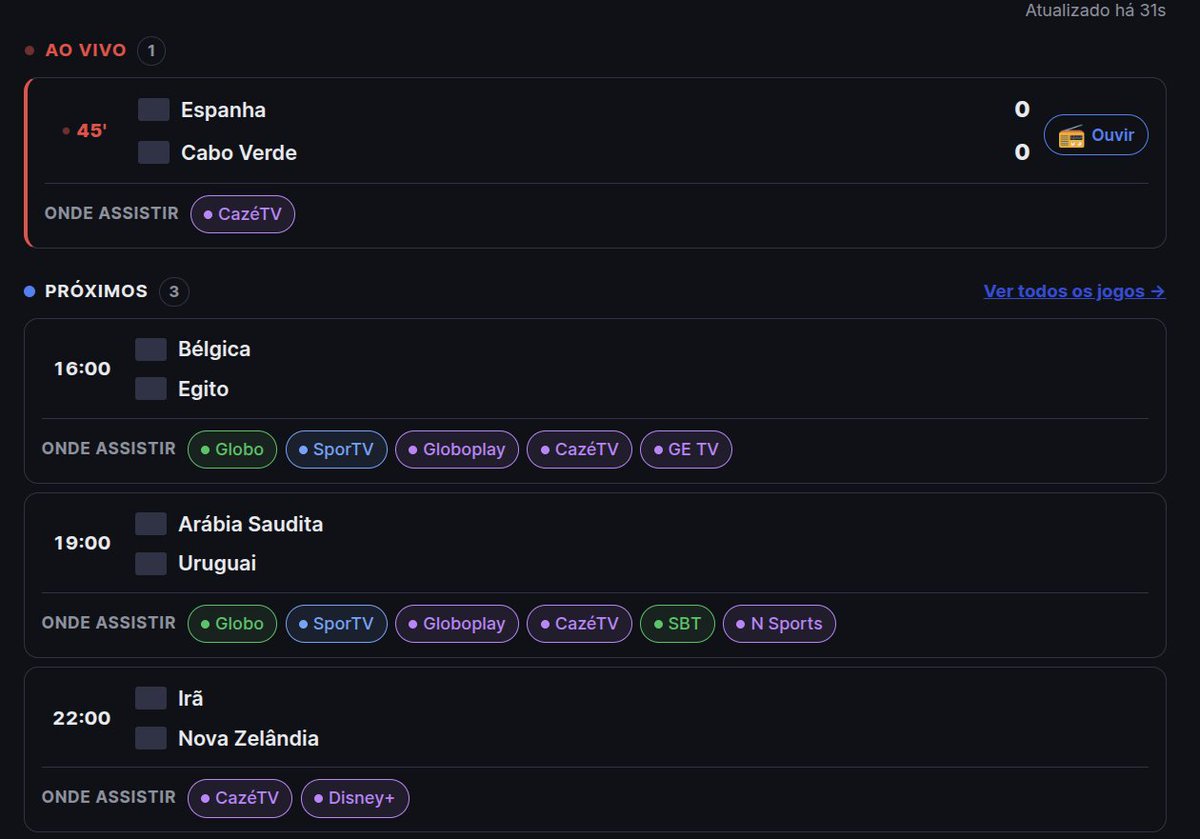Select the CazéTV channel chip in the live match
1200x839 pixels.
pyautogui.click(x=243, y=214)
